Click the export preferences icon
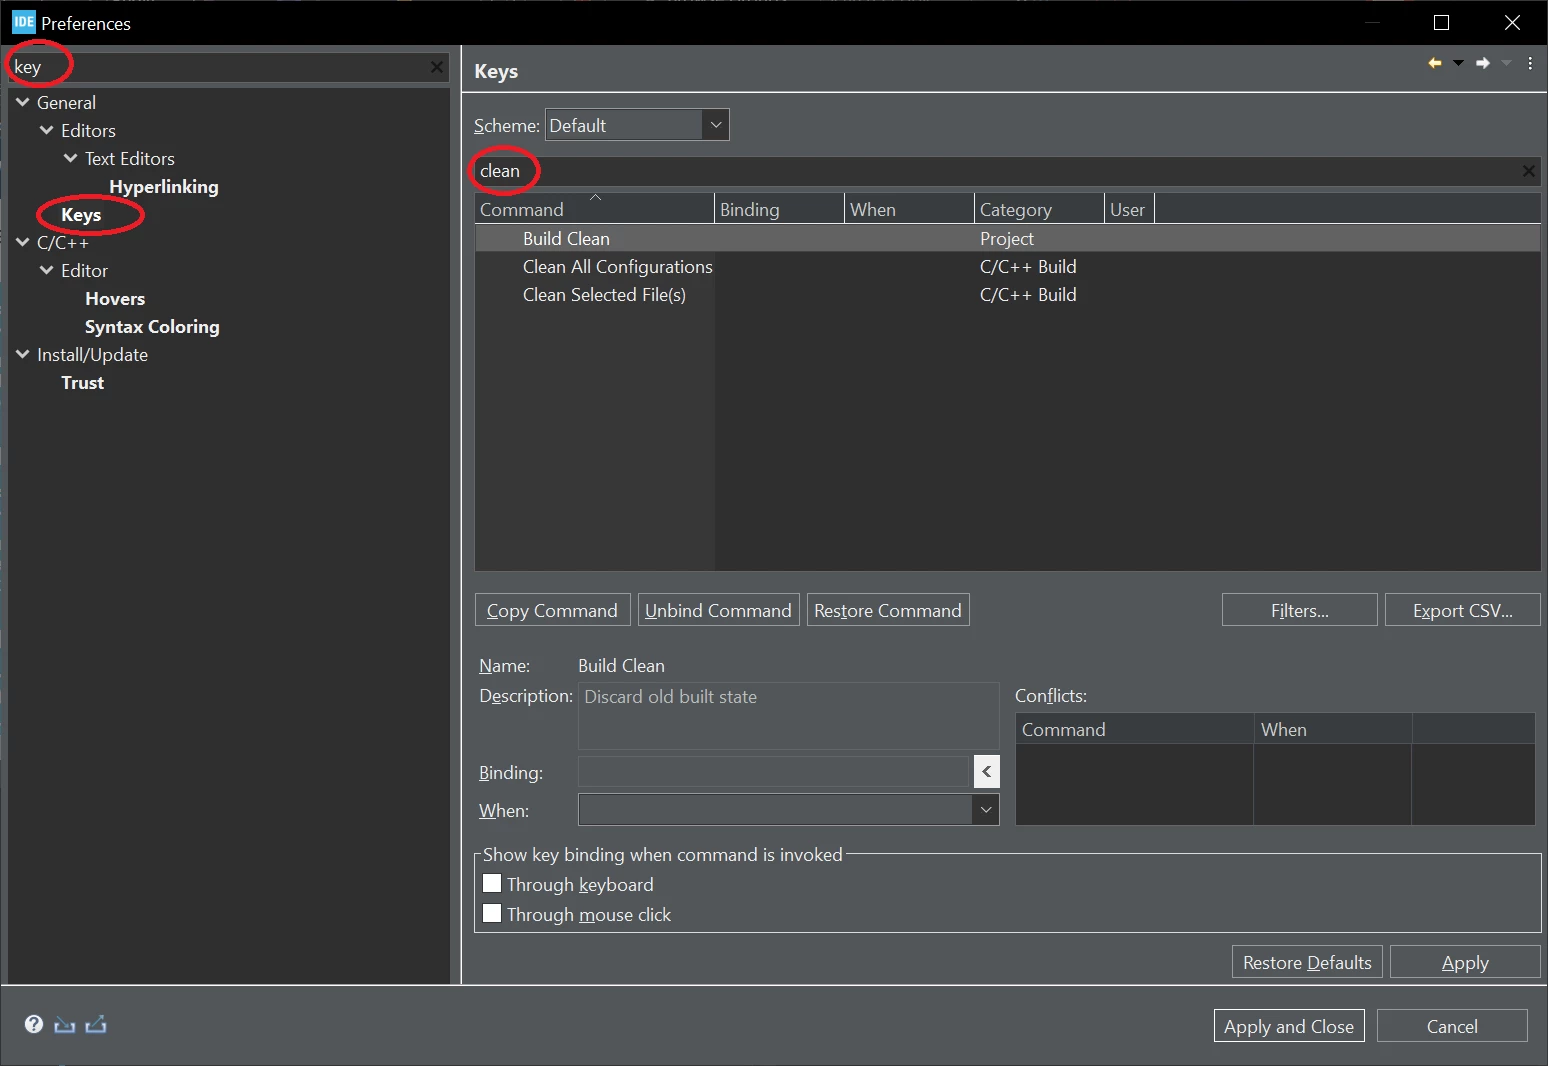This screenshot has height=1066, width=1548. pos(96,1024)
